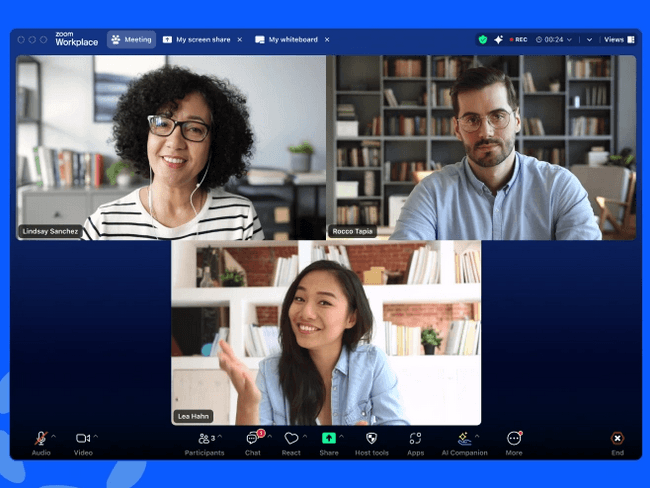Viewport: 650px width, 488px height.
Task: Open the Apps icon
Action: coord(415,438)
